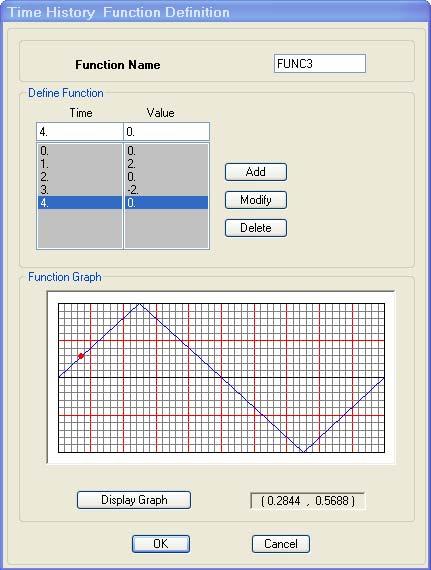Click the red marker dot on graph

point(81,356)
